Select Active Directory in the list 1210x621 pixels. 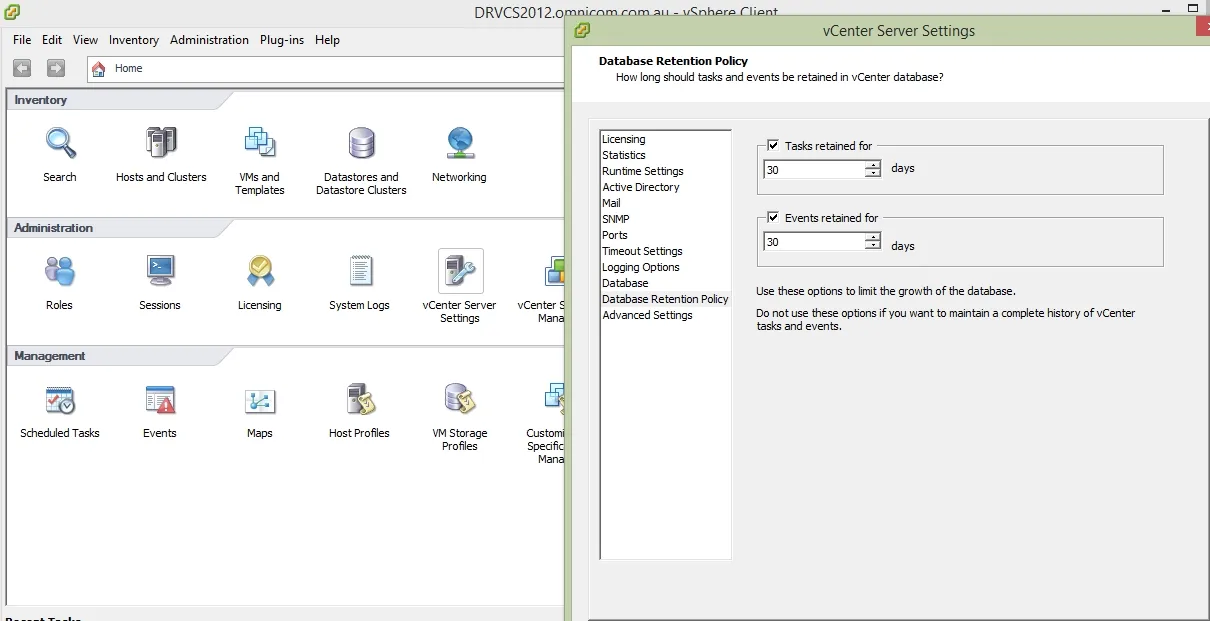click(x=641, y=187)
